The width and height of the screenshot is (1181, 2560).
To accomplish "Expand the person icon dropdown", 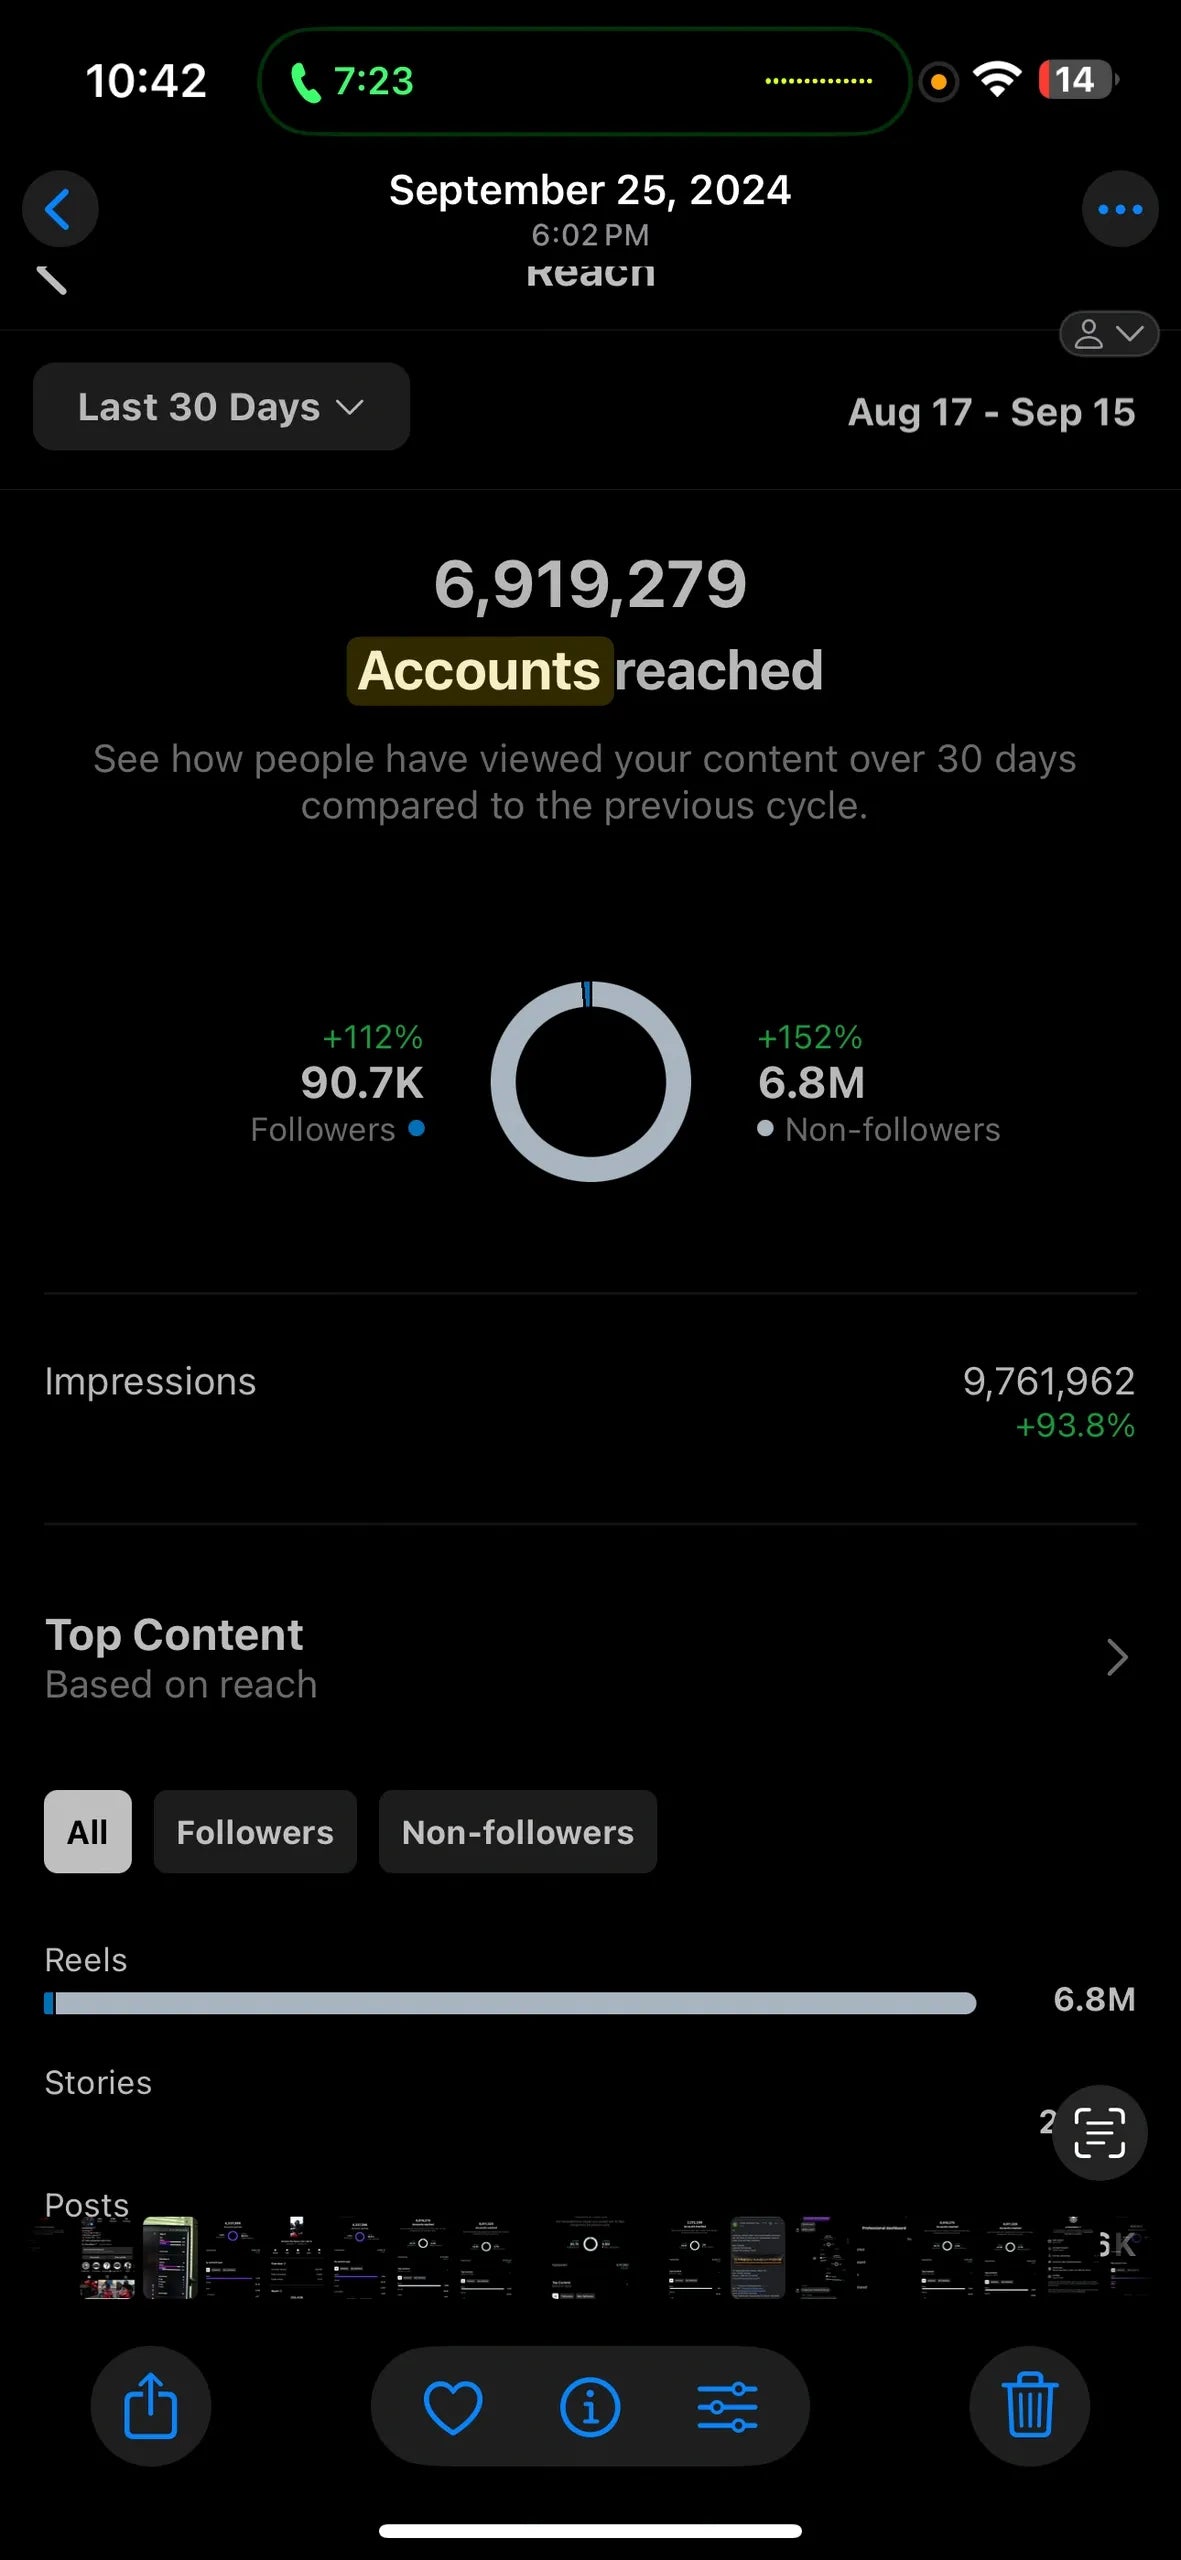I will (1108, 334).
